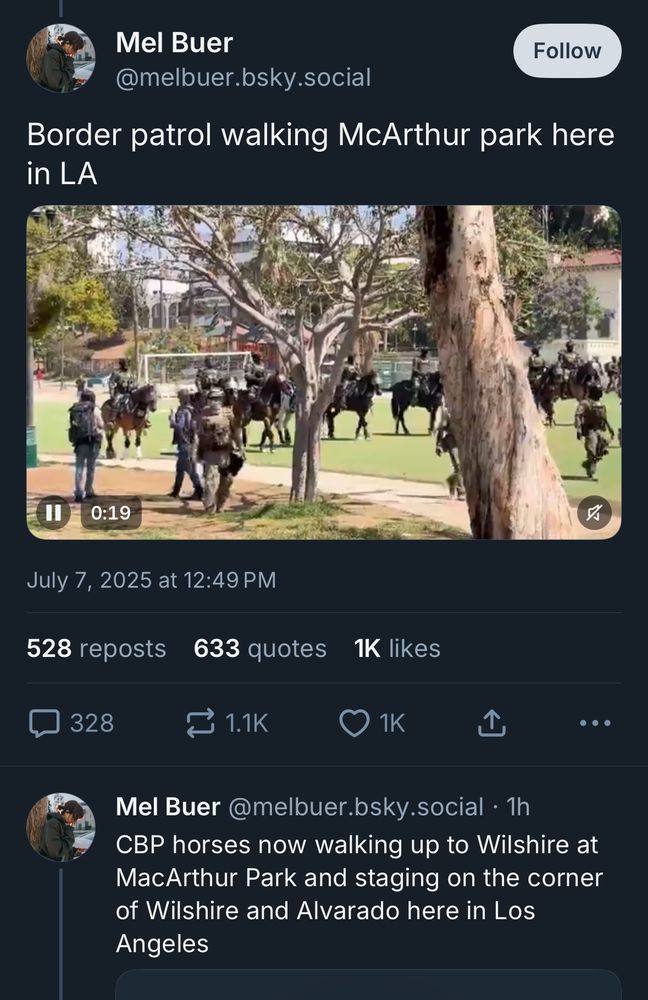Open the three-dot more options menu
Image resolution: width=648 pixels, height=1000 pixels.
(x=595, y=723)
